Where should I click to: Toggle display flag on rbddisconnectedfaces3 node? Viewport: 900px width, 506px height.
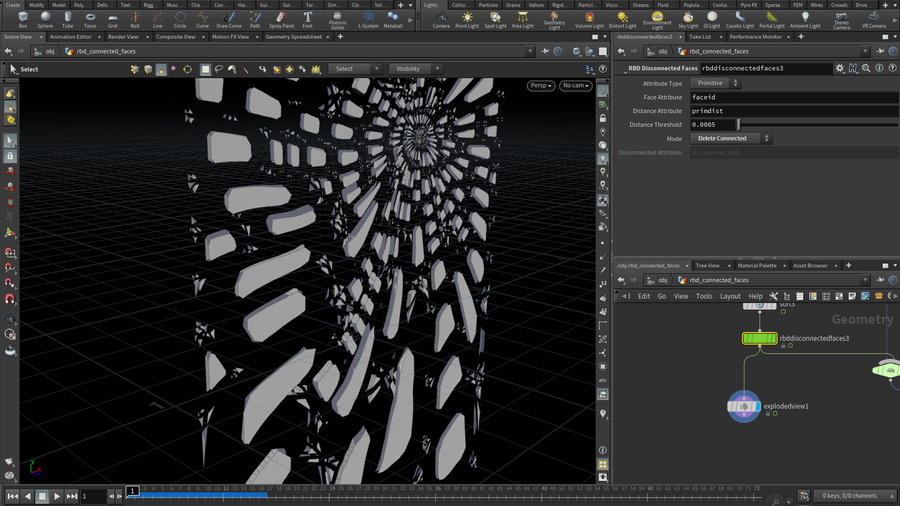pos(775,339)
